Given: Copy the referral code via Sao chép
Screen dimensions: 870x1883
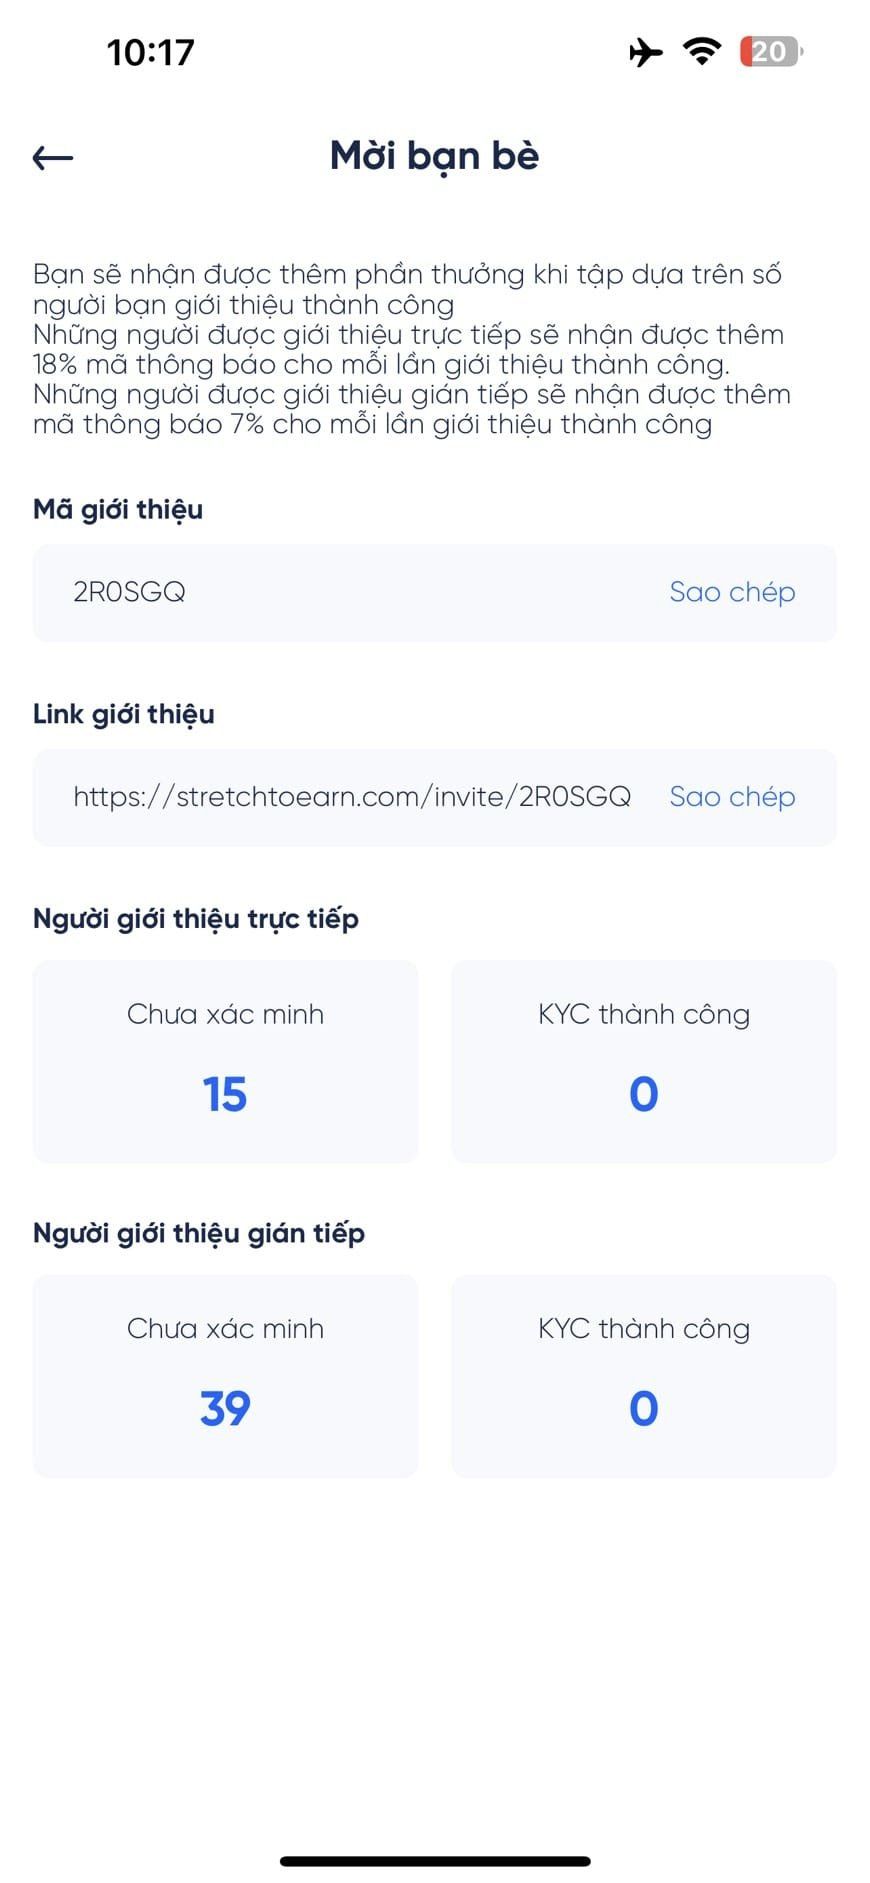Looking at the screenshot, I should point(732,592).
